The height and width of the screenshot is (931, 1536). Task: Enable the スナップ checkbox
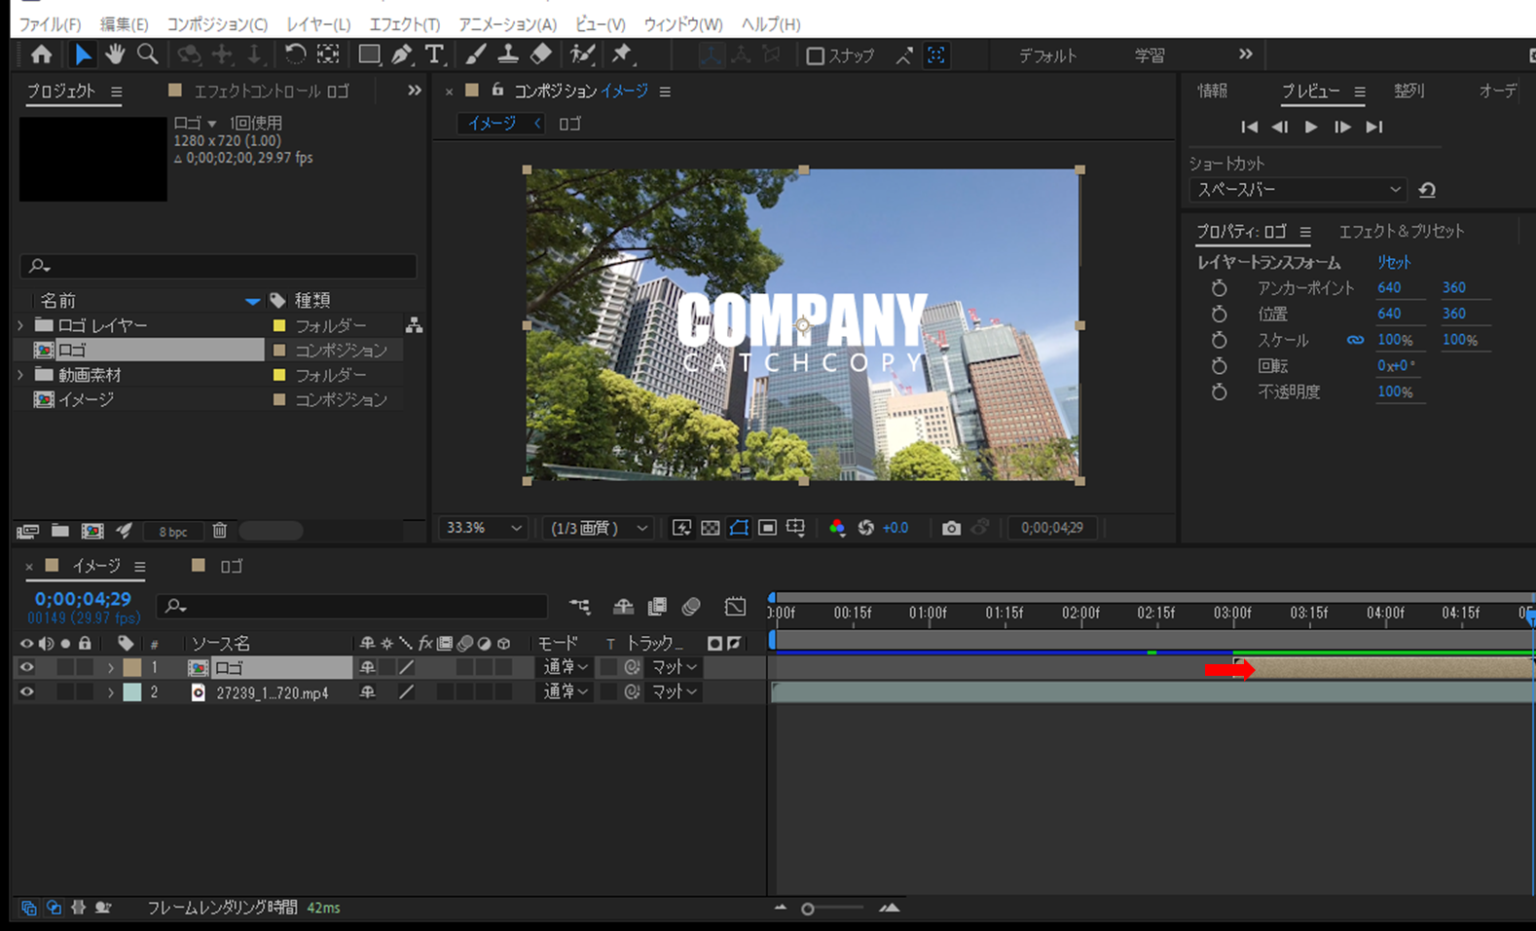pyautogui.click(x=815, y=56)
